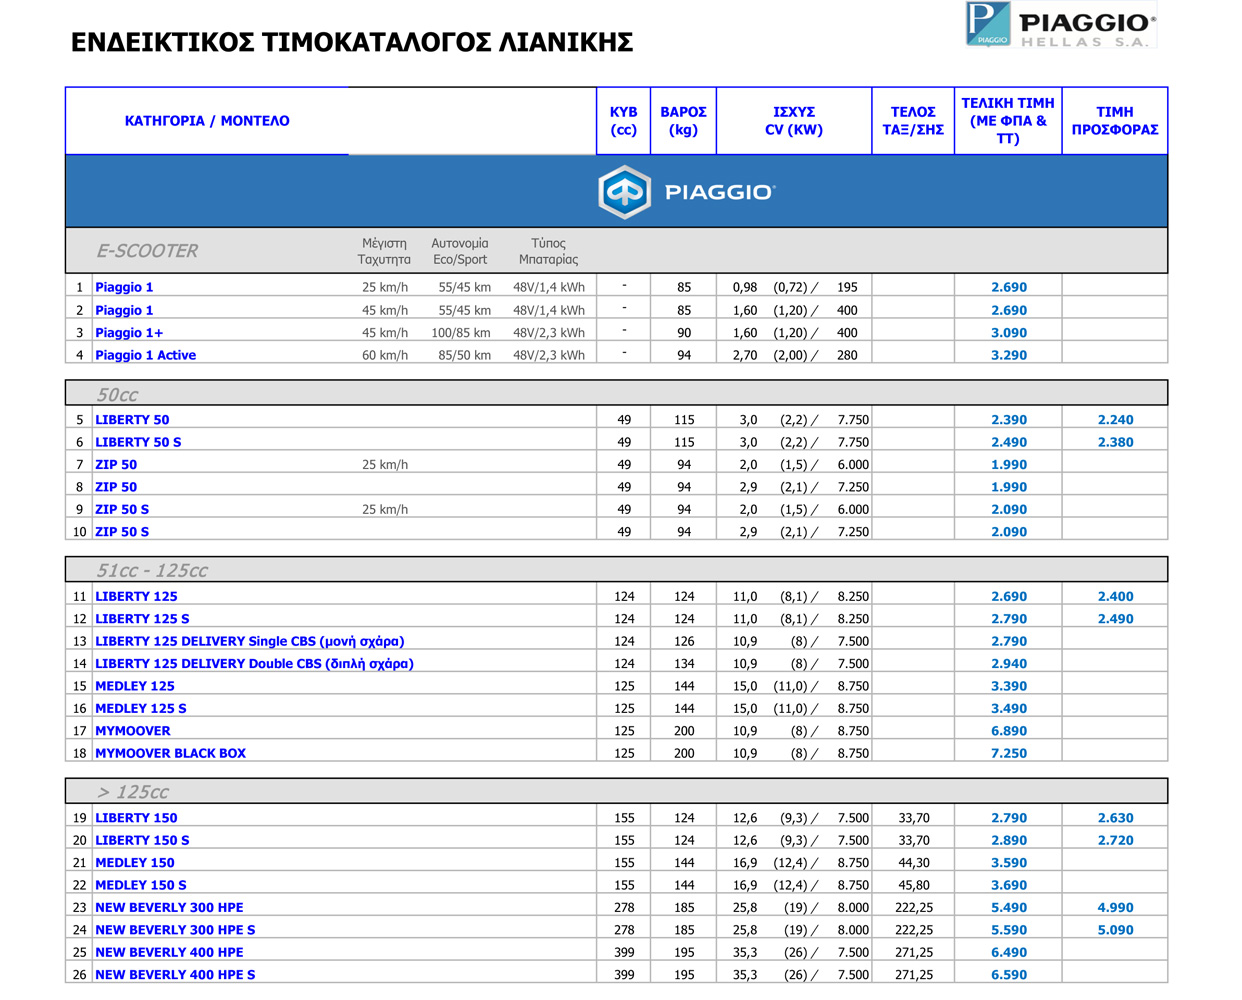The height and width of the screenshot is (1000, 1242).
Task: Click the ΕΝΔΕΙΚΤΙΚΟΣ ΤΙΜΟΚΑΤΑΛΟΓΟΣ ΛΙΑΝΙΚΗΣ title
Action: point(352,42)
